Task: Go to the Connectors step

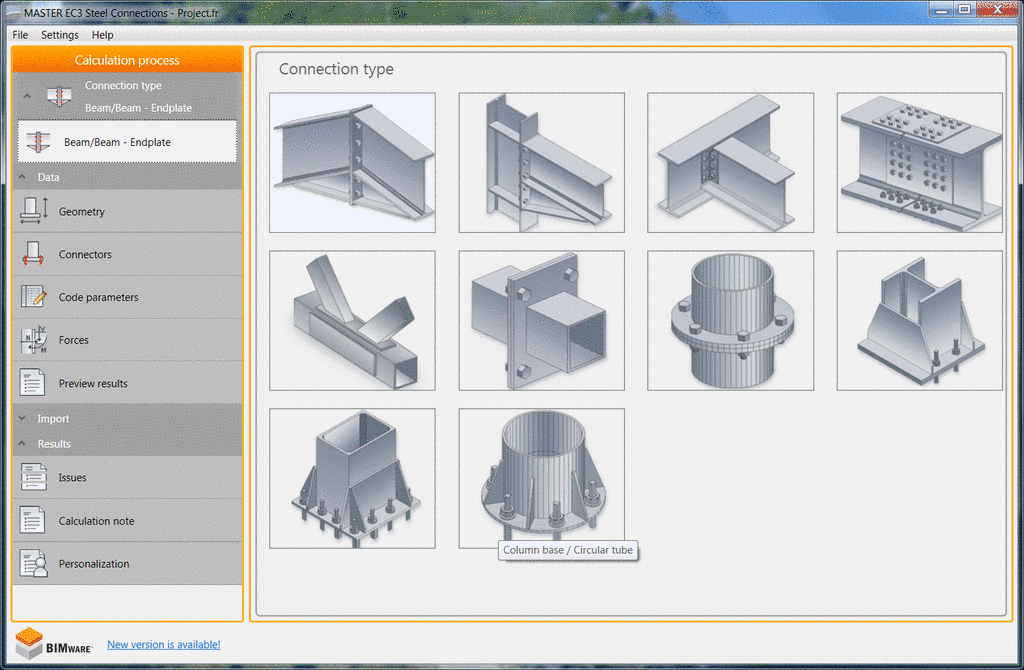Action: click(127, 254)
